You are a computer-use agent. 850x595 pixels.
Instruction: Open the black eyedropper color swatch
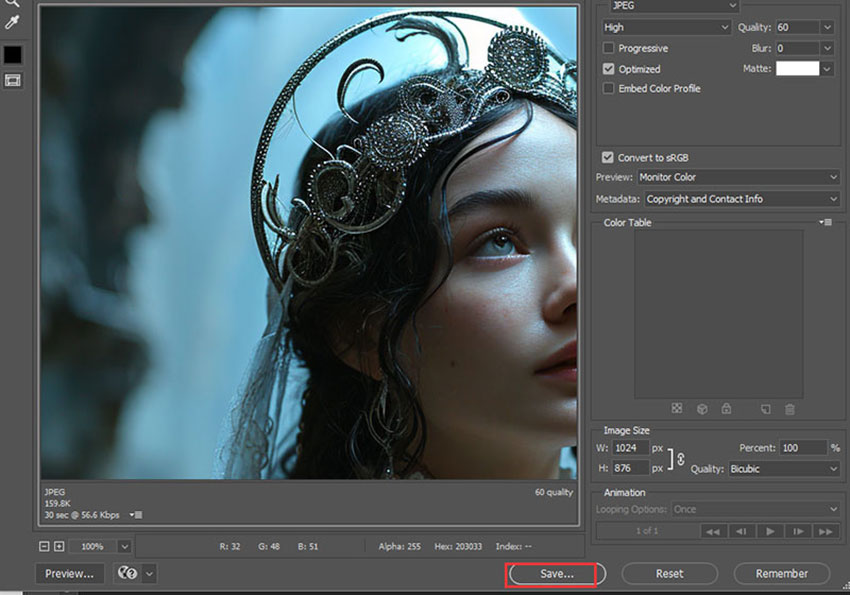pyautogui.click(x=12, y=55)
